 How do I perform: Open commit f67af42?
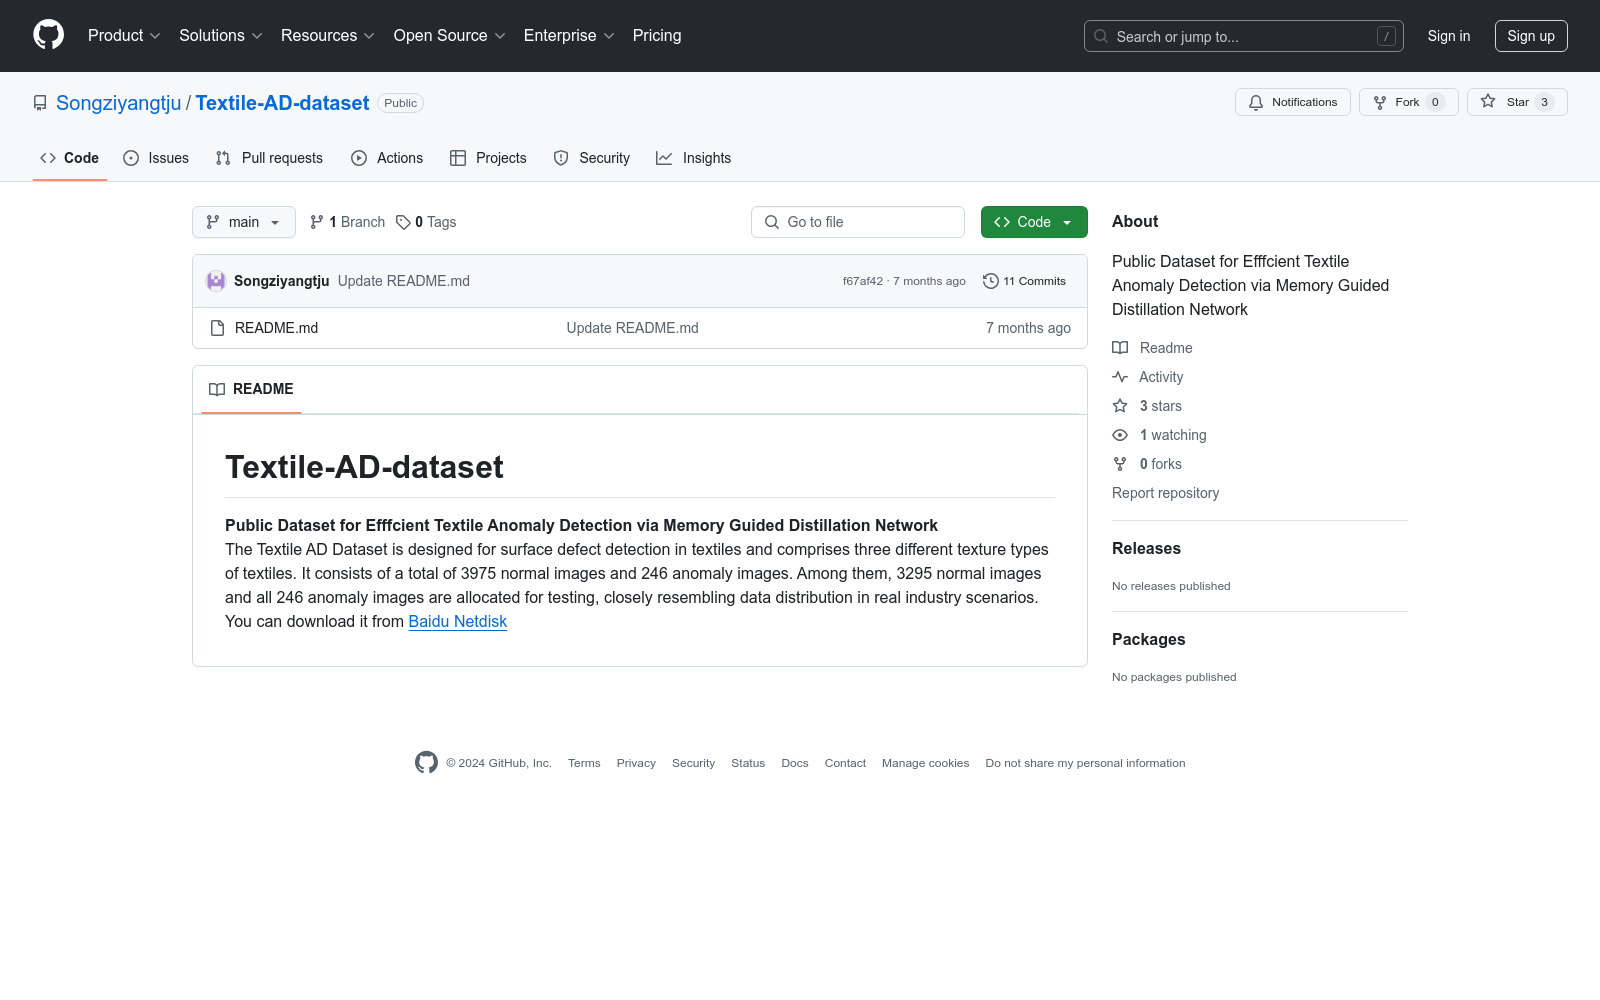862,281
